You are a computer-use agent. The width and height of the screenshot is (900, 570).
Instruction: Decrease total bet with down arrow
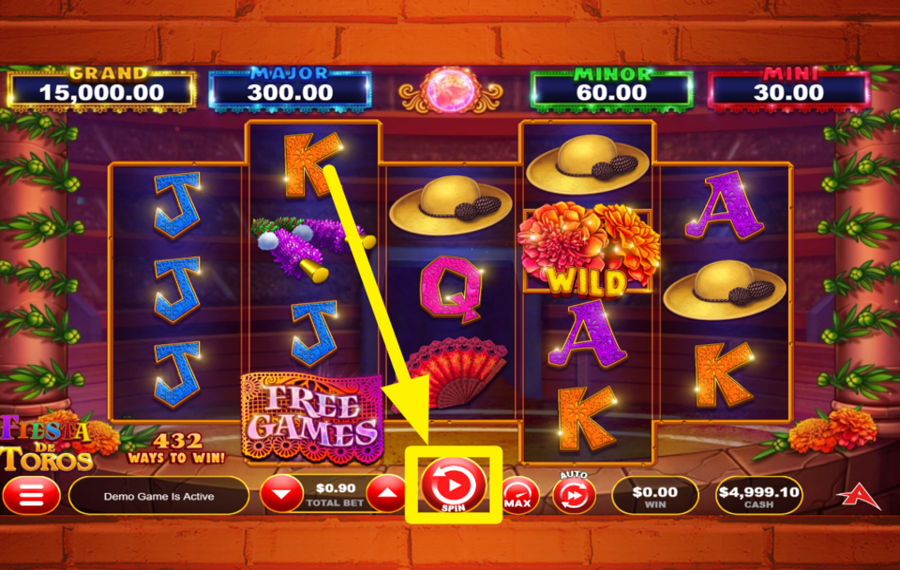(x=281, y=494)
